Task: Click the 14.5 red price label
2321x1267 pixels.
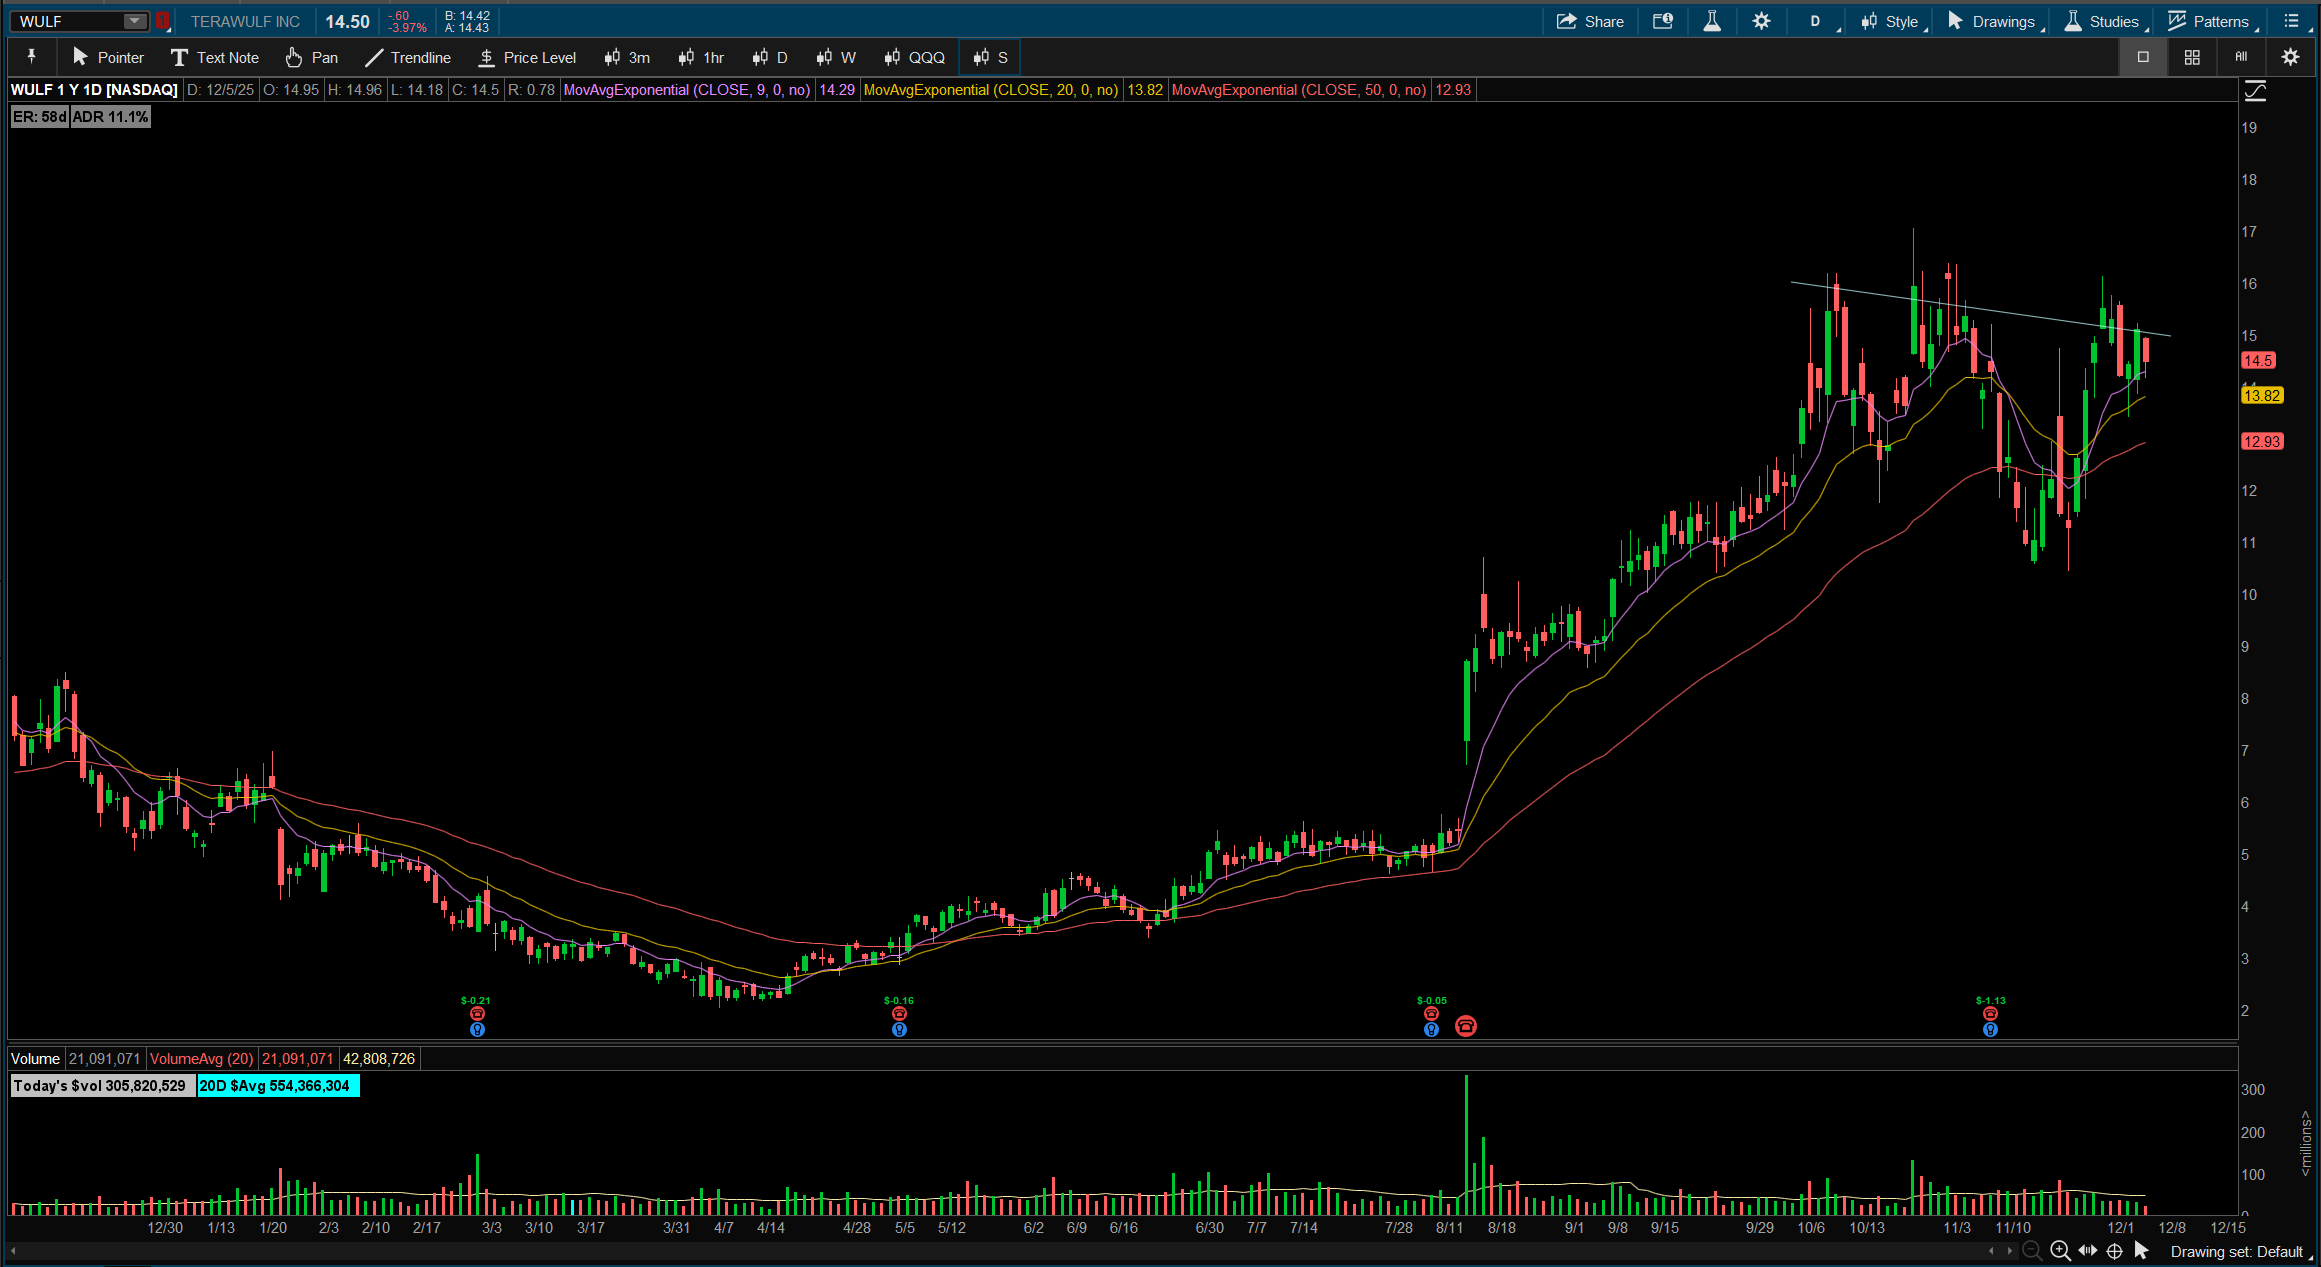Action: pyautogui.click(x=2258, y=360)
